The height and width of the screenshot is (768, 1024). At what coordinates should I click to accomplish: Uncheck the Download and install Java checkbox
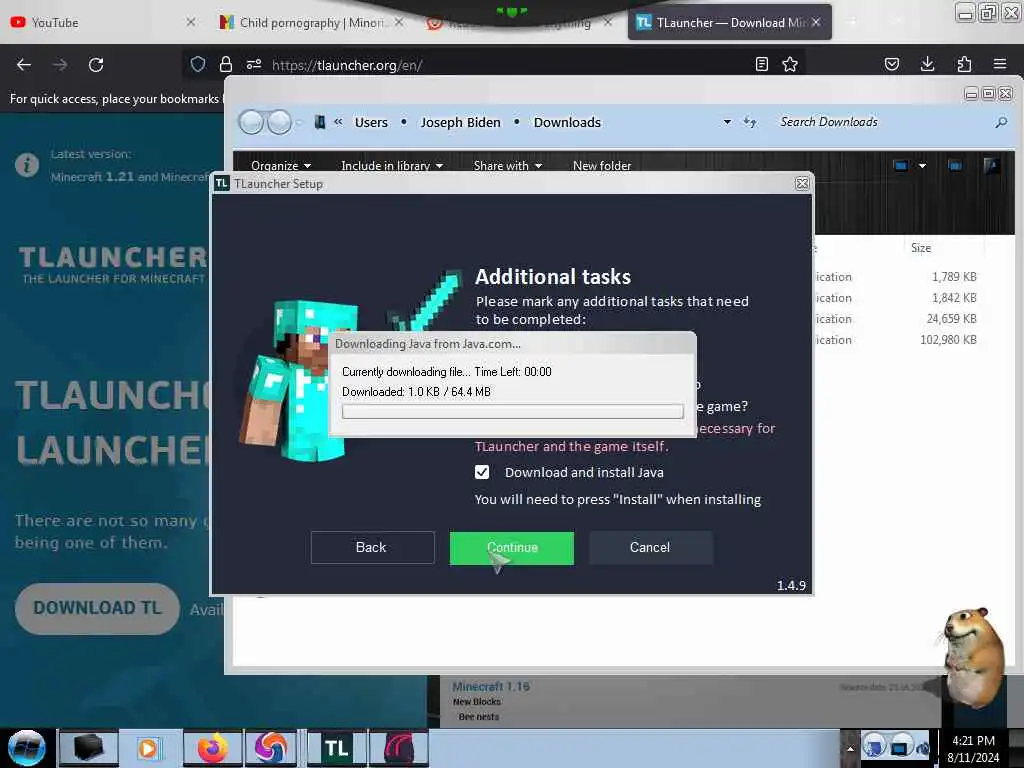click(x=482, y=472)
